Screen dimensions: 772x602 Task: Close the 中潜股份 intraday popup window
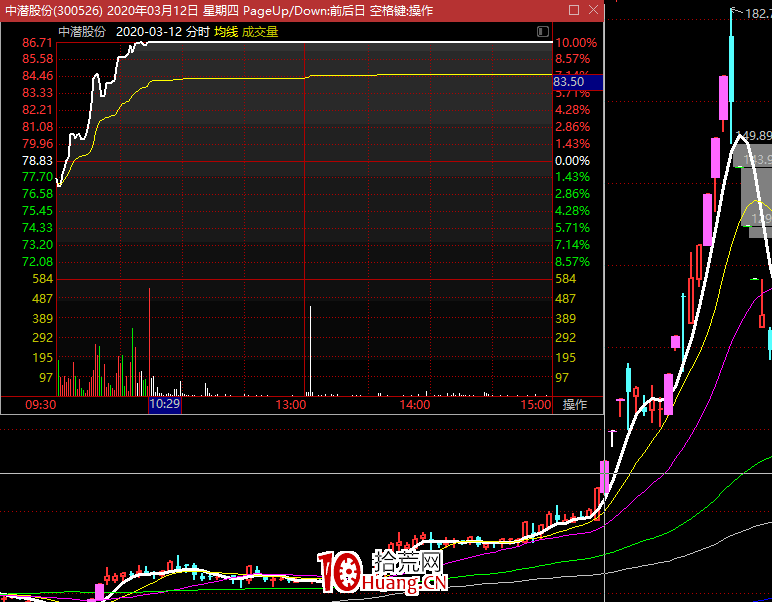[x=594, y=10]
